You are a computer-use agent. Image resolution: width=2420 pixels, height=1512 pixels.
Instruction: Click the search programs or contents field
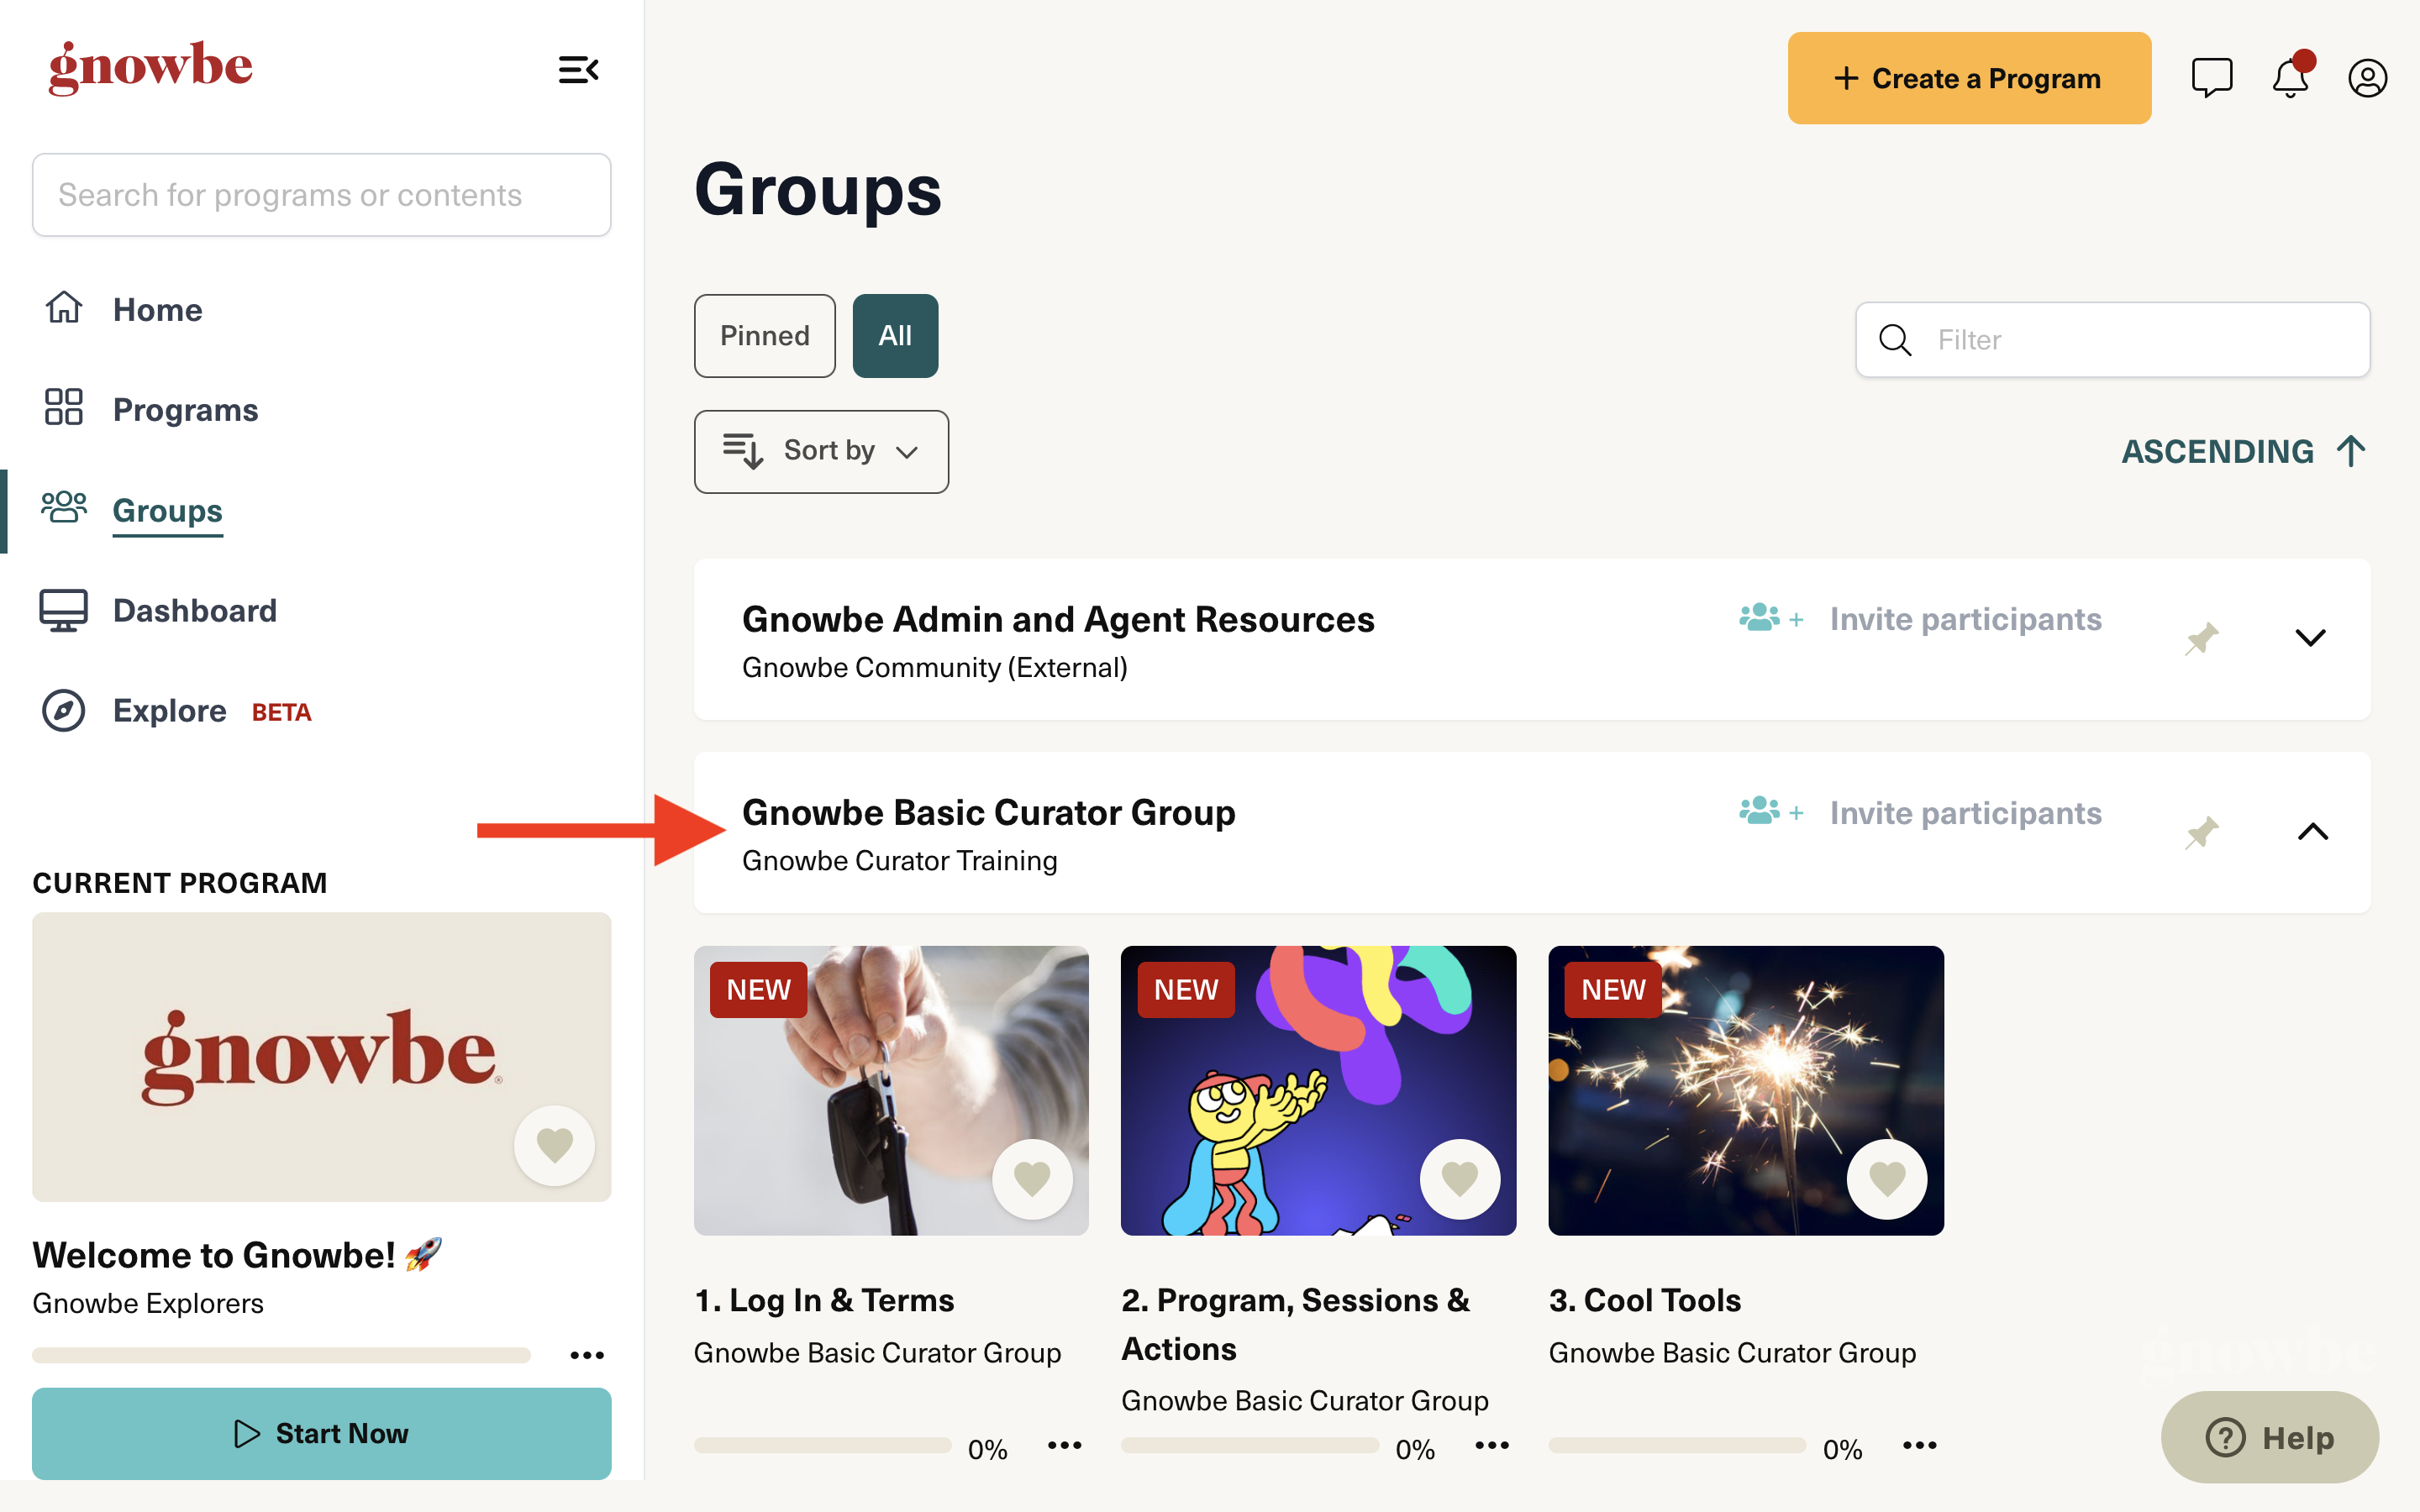[x=321, y=194]
